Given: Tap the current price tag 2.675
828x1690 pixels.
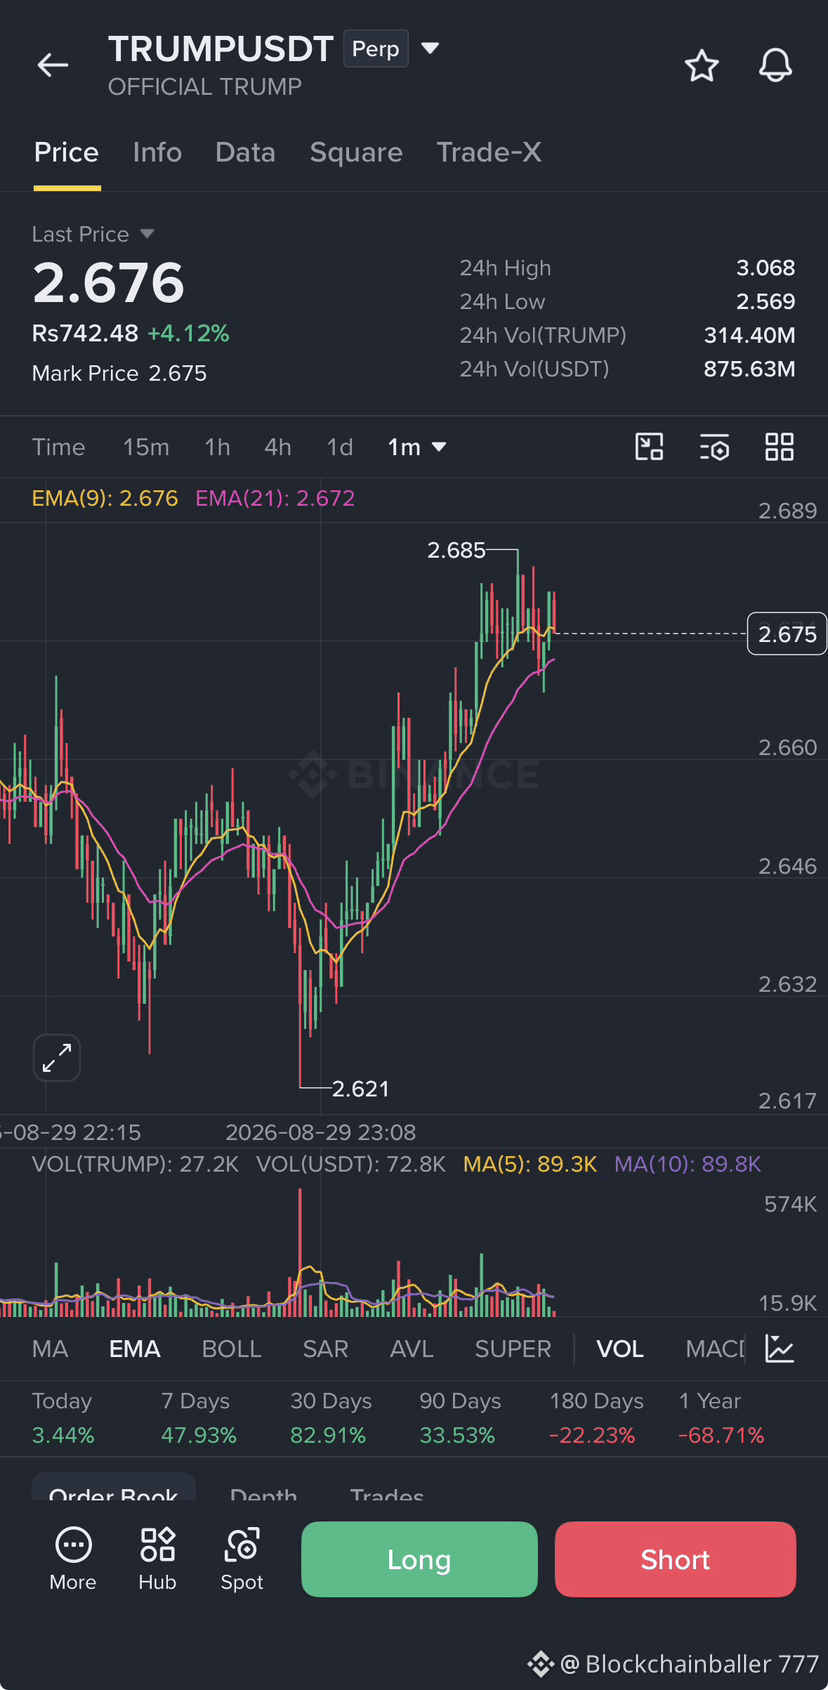Looking at the screenshot, I should [x=787, y=634].
